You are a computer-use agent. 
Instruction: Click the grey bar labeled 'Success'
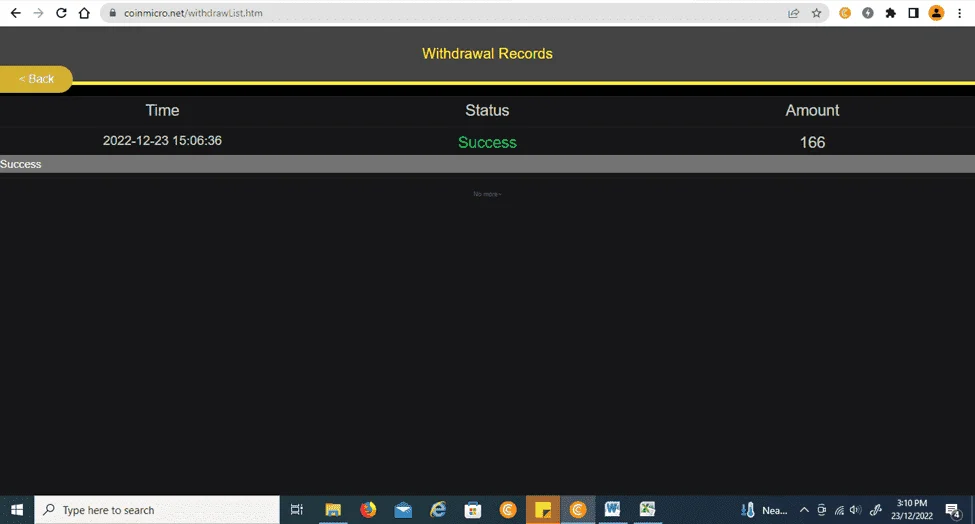[x=488, y=164]
